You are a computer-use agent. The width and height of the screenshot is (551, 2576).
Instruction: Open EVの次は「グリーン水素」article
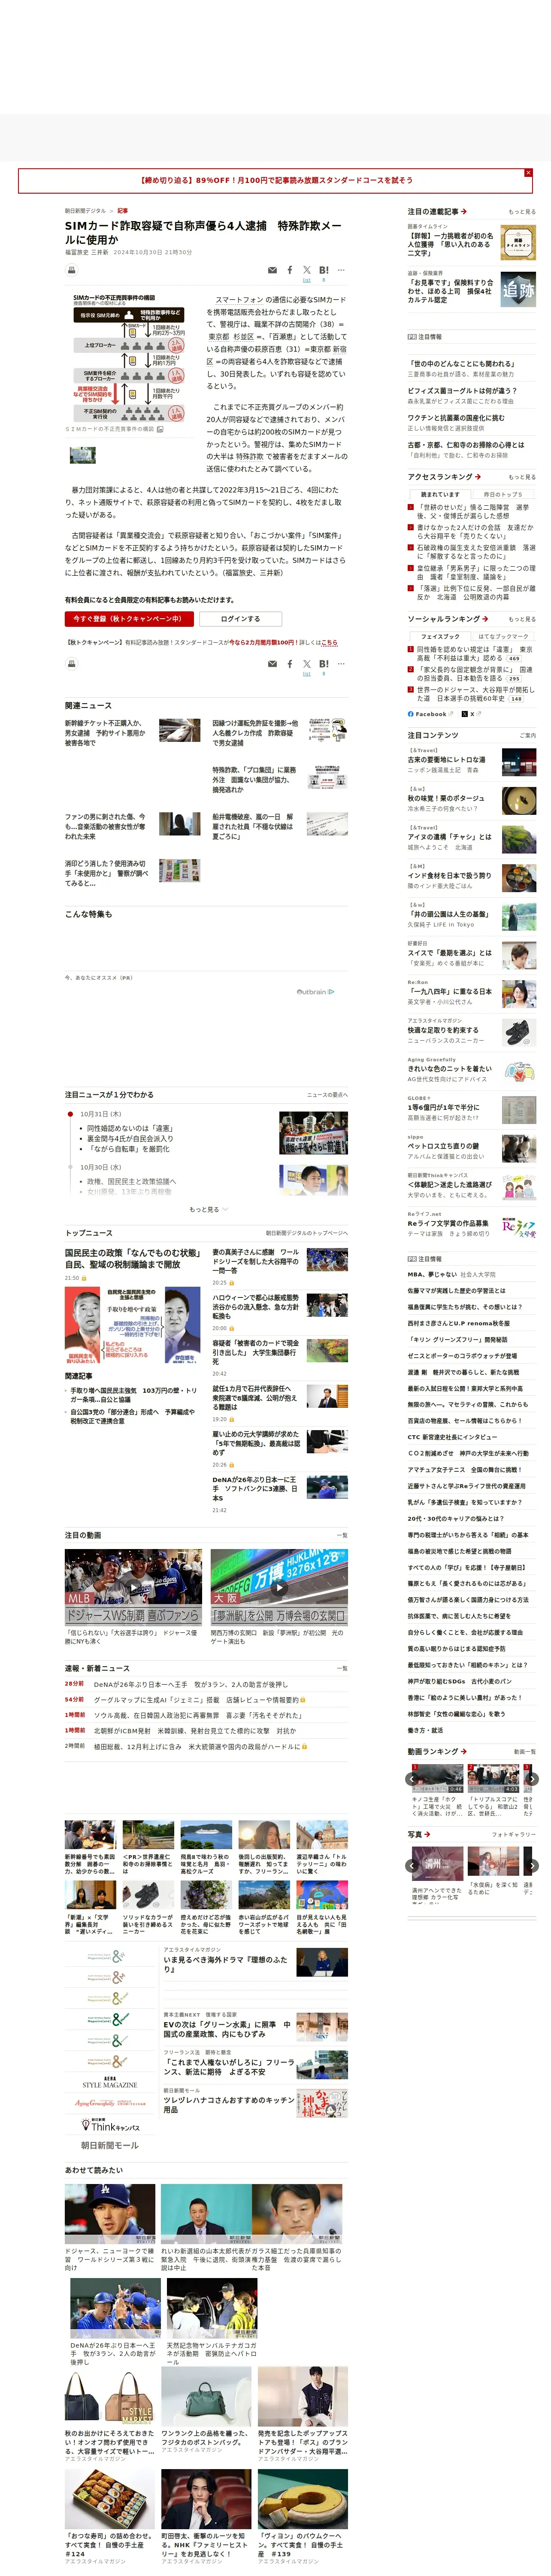227,2029
